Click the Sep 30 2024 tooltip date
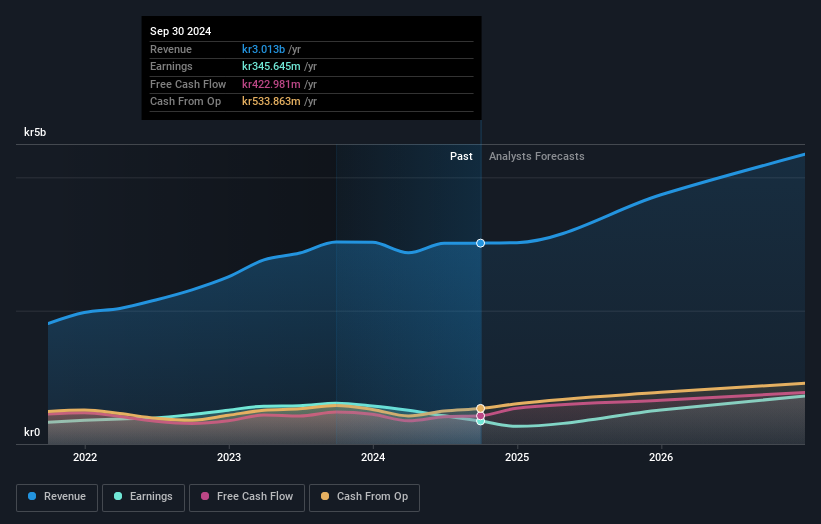The width and height of the screenshot is (821, 524). tap(181, 32)
